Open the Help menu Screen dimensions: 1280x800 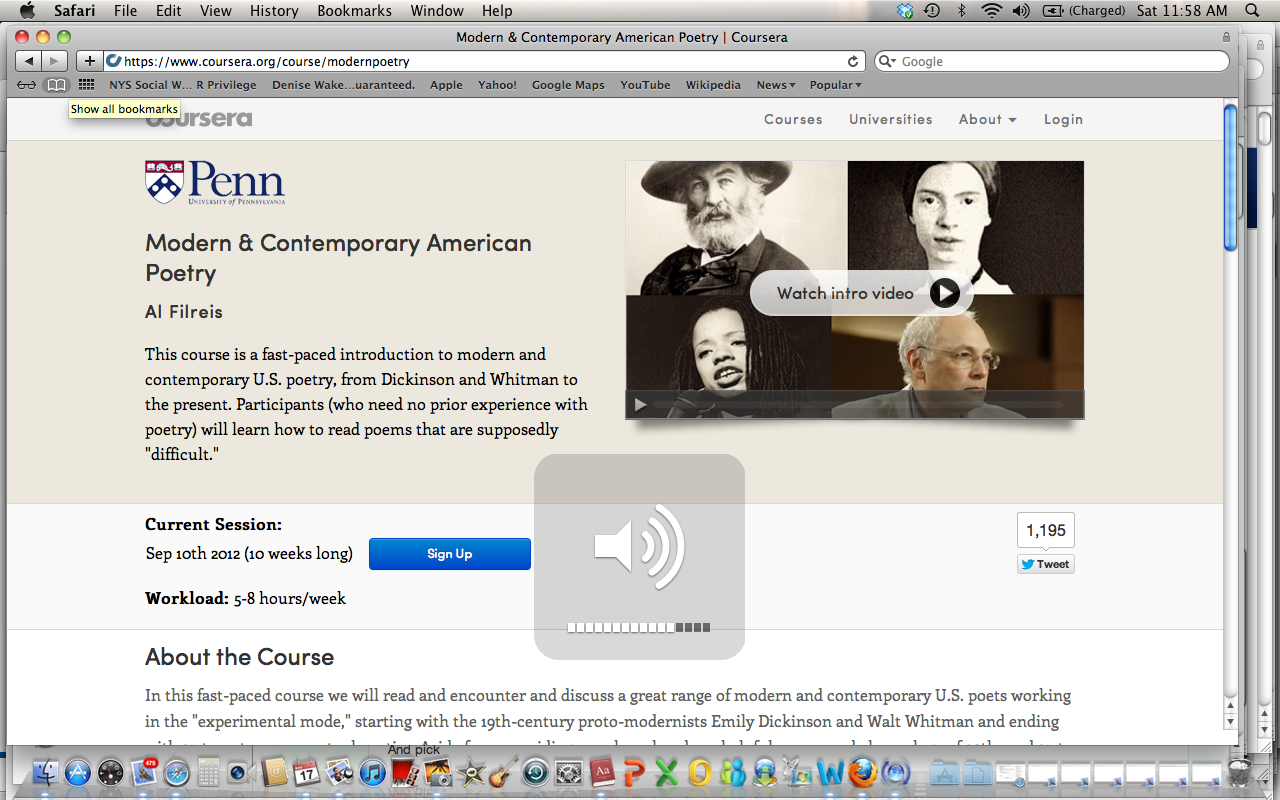click(x=497, y=11)
